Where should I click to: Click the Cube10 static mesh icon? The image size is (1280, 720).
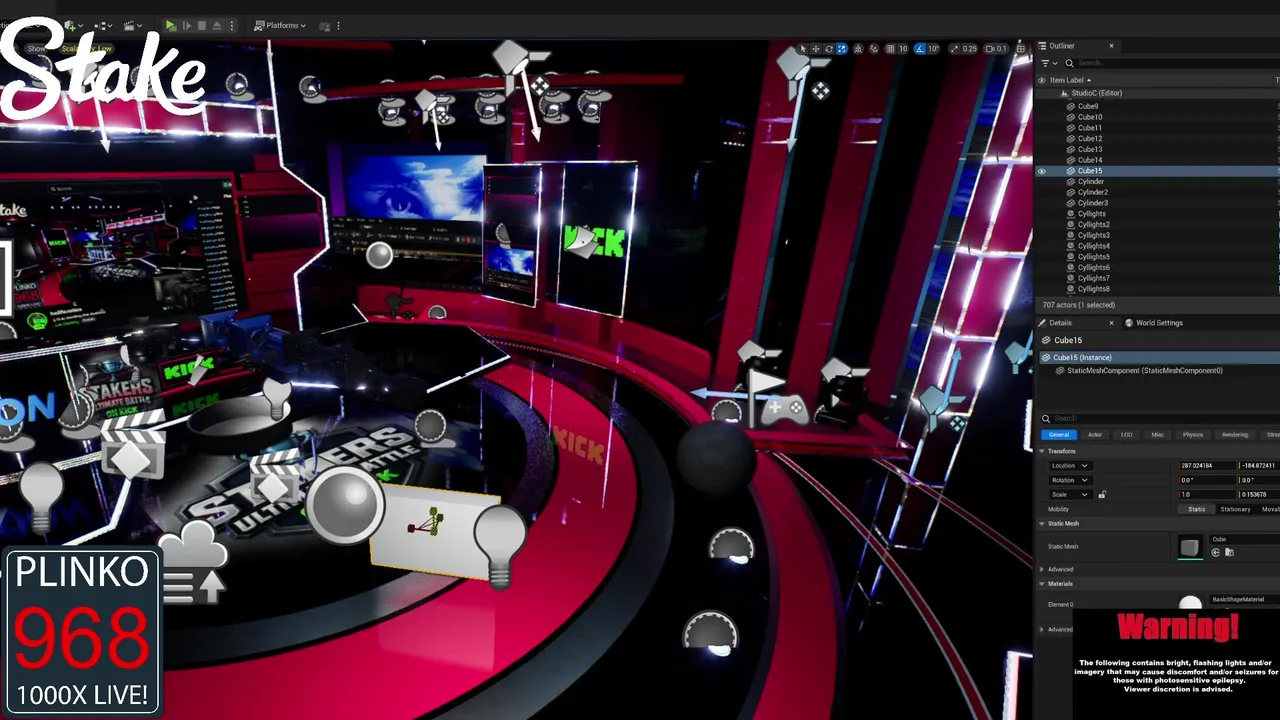tap(1071, 117)
